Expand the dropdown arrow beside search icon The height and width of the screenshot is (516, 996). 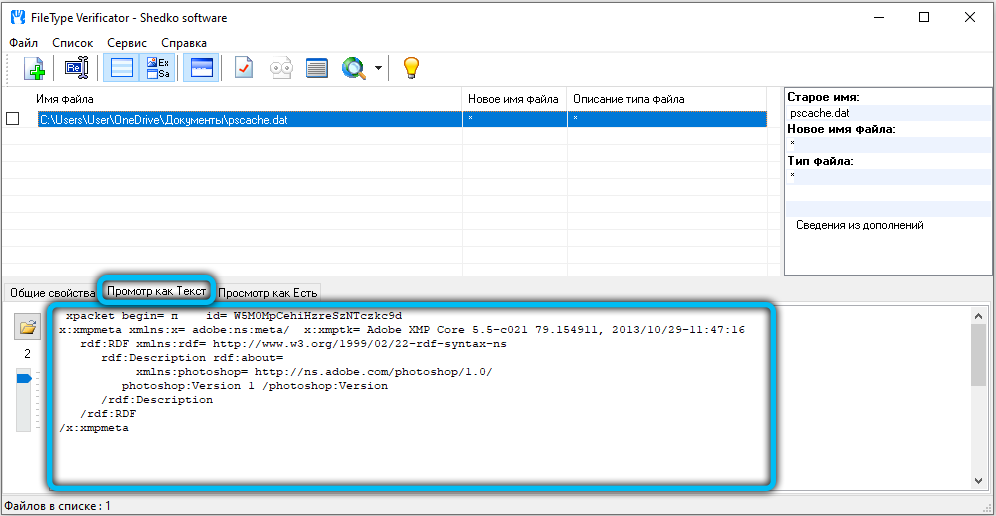point(378,69)
